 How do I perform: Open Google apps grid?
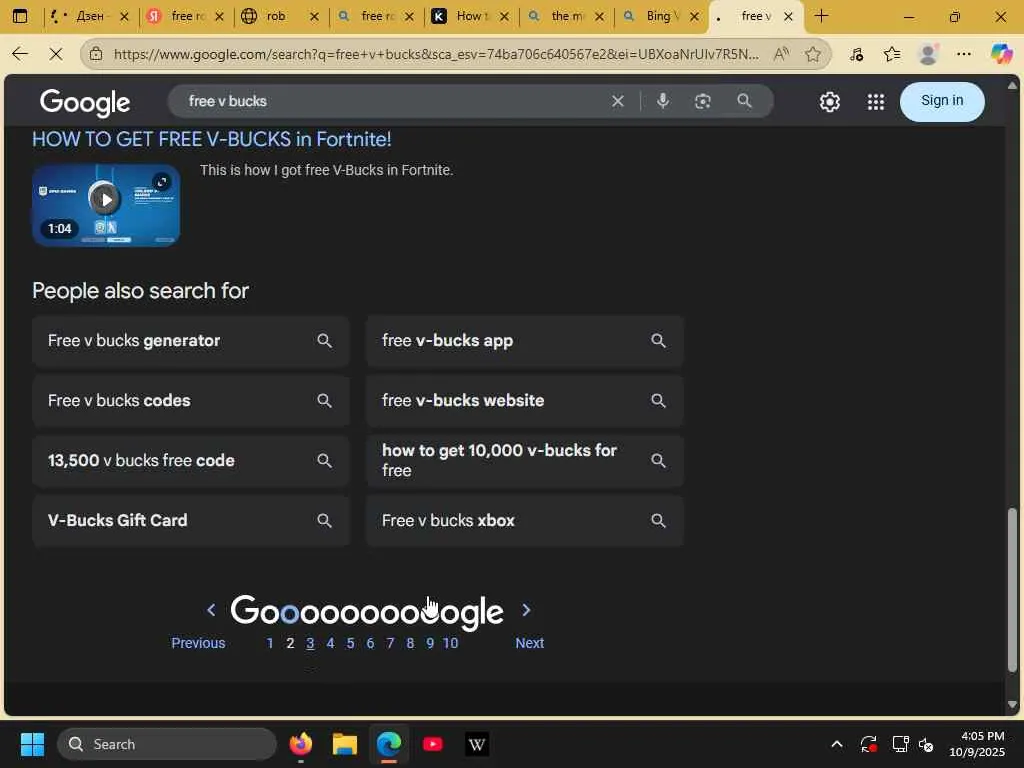pos(876,102)
